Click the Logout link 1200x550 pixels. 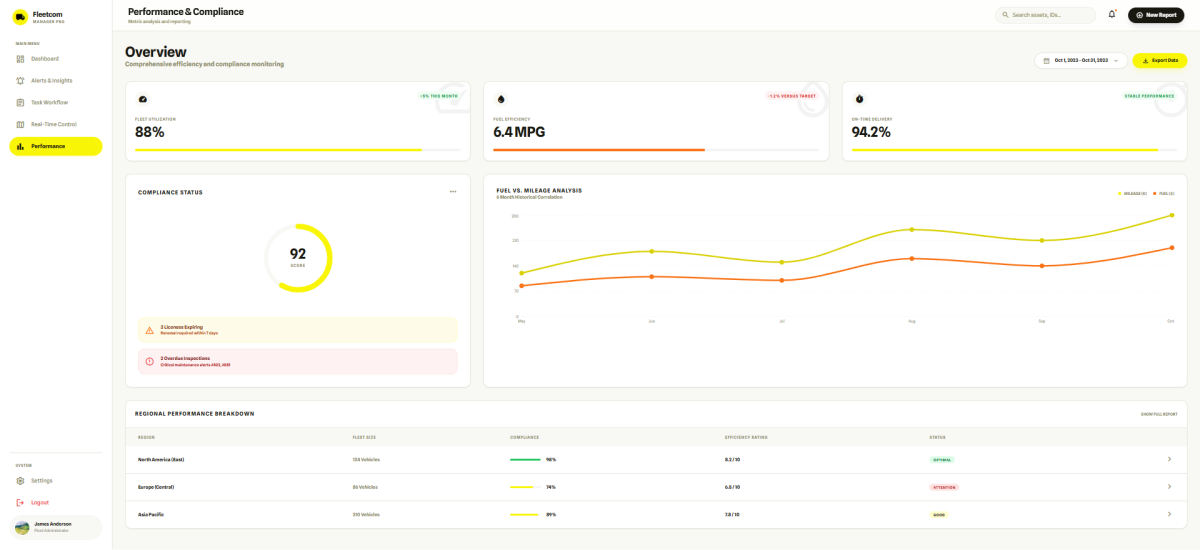click(56, 503)
